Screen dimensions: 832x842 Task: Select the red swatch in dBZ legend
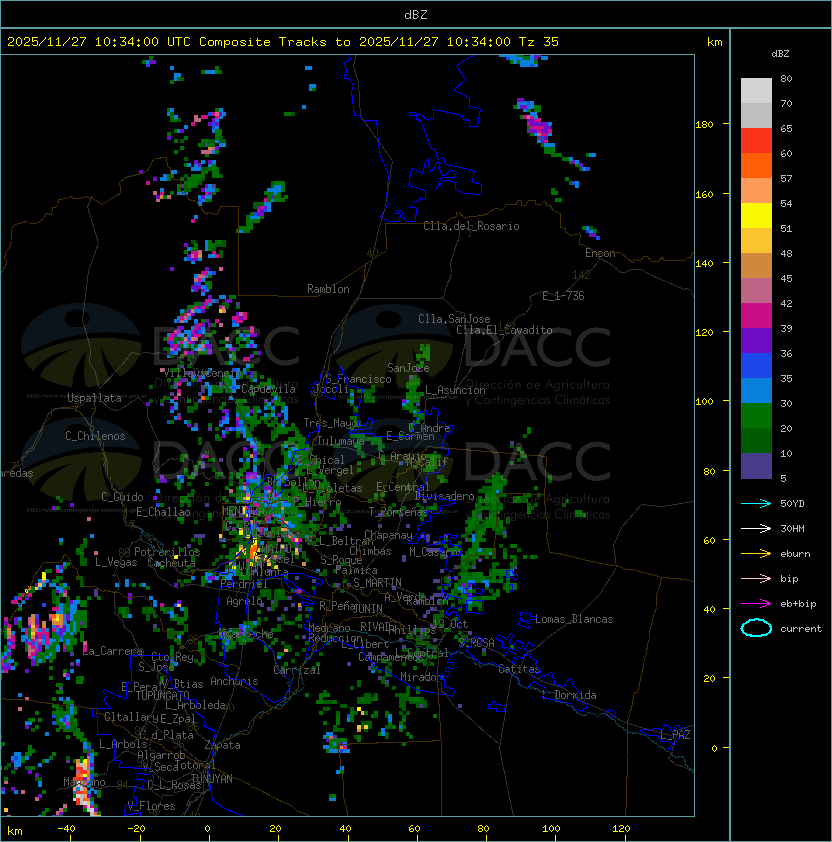[756, 140]
